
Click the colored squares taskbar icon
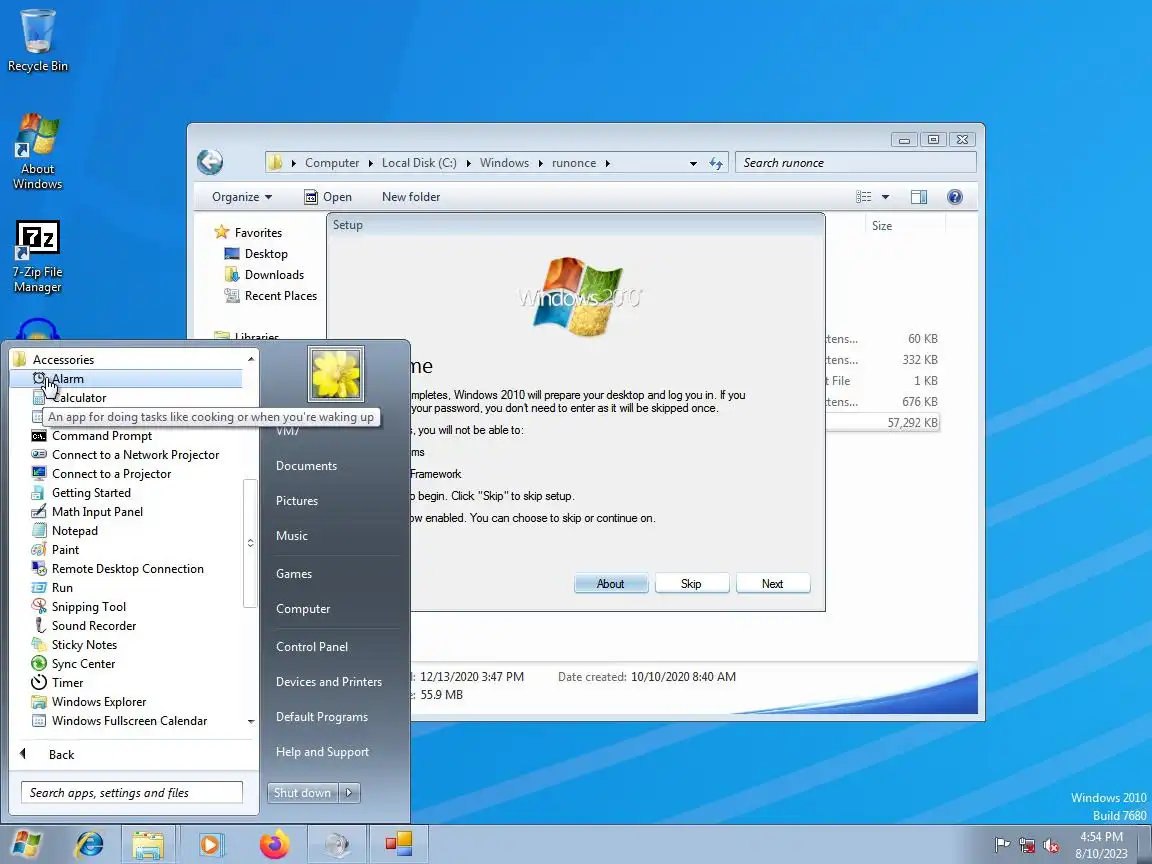click(x=399, y=844)
